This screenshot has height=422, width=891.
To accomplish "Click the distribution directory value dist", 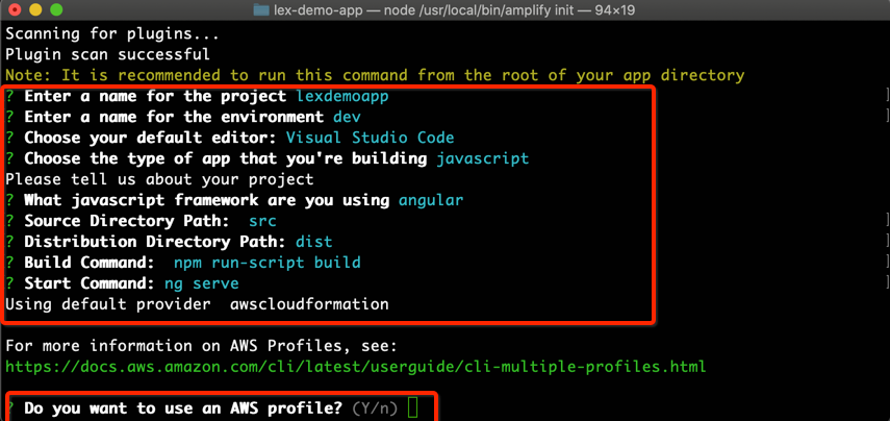I will [x=314, y=242].
